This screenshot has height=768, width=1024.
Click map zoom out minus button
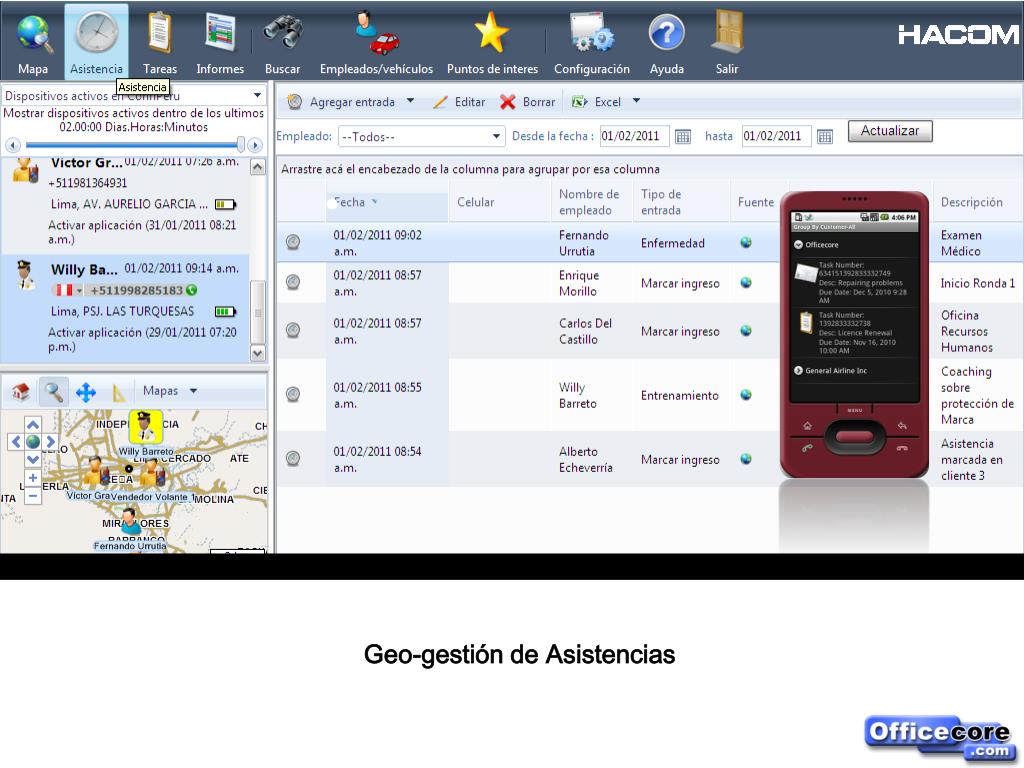tap(33, 496)
